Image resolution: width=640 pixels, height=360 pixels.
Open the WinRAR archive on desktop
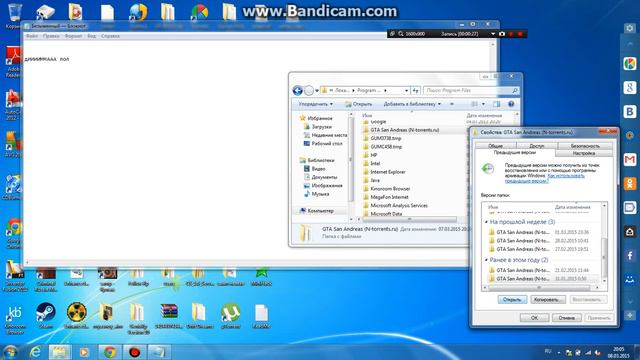coord(169,316)
